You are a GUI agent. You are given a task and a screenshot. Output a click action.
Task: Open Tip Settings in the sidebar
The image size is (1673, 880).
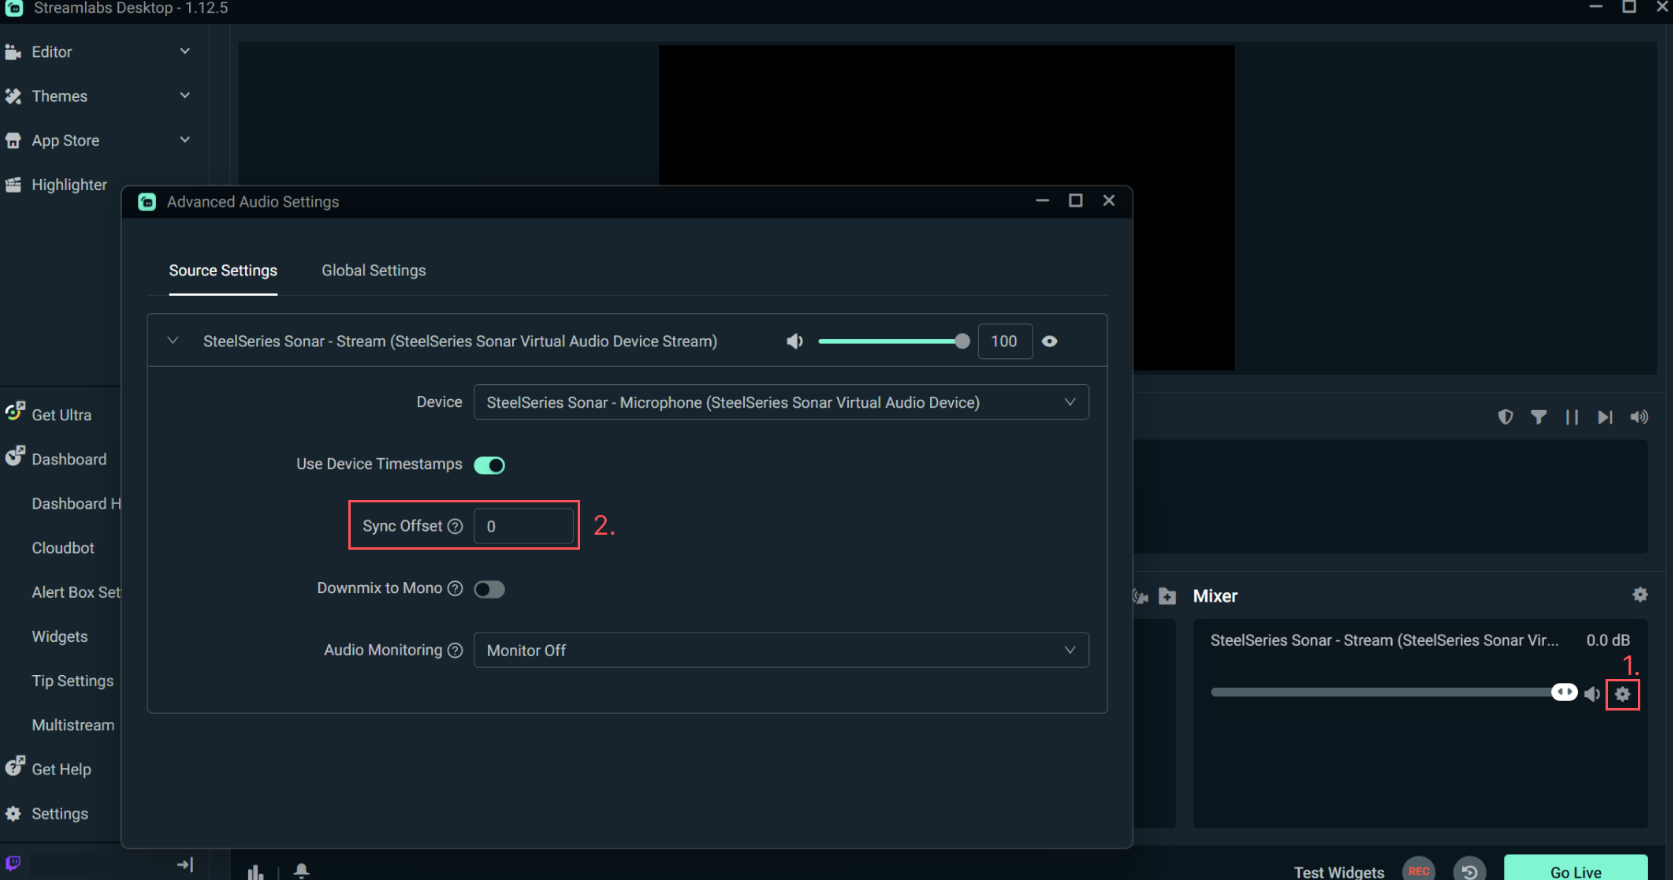[x=73, y=681]
